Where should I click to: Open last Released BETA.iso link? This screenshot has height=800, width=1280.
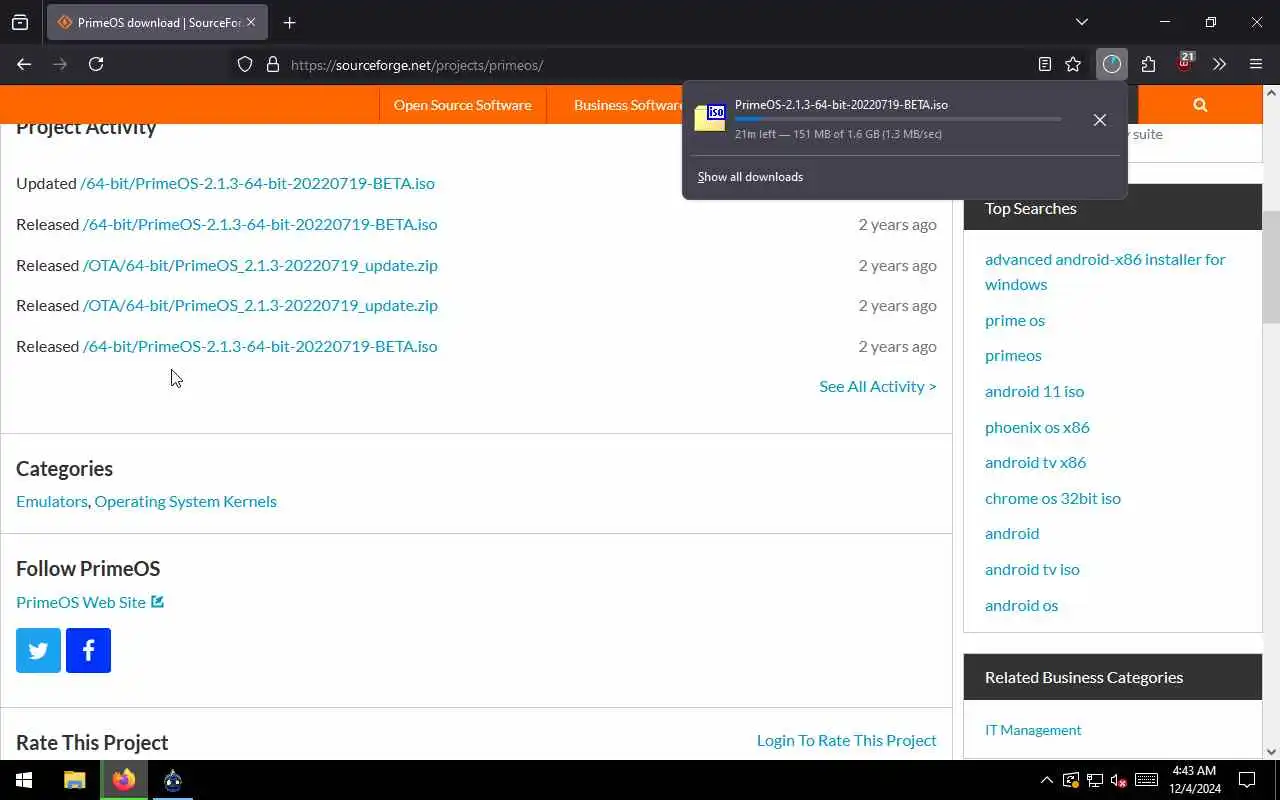[260, 346]
